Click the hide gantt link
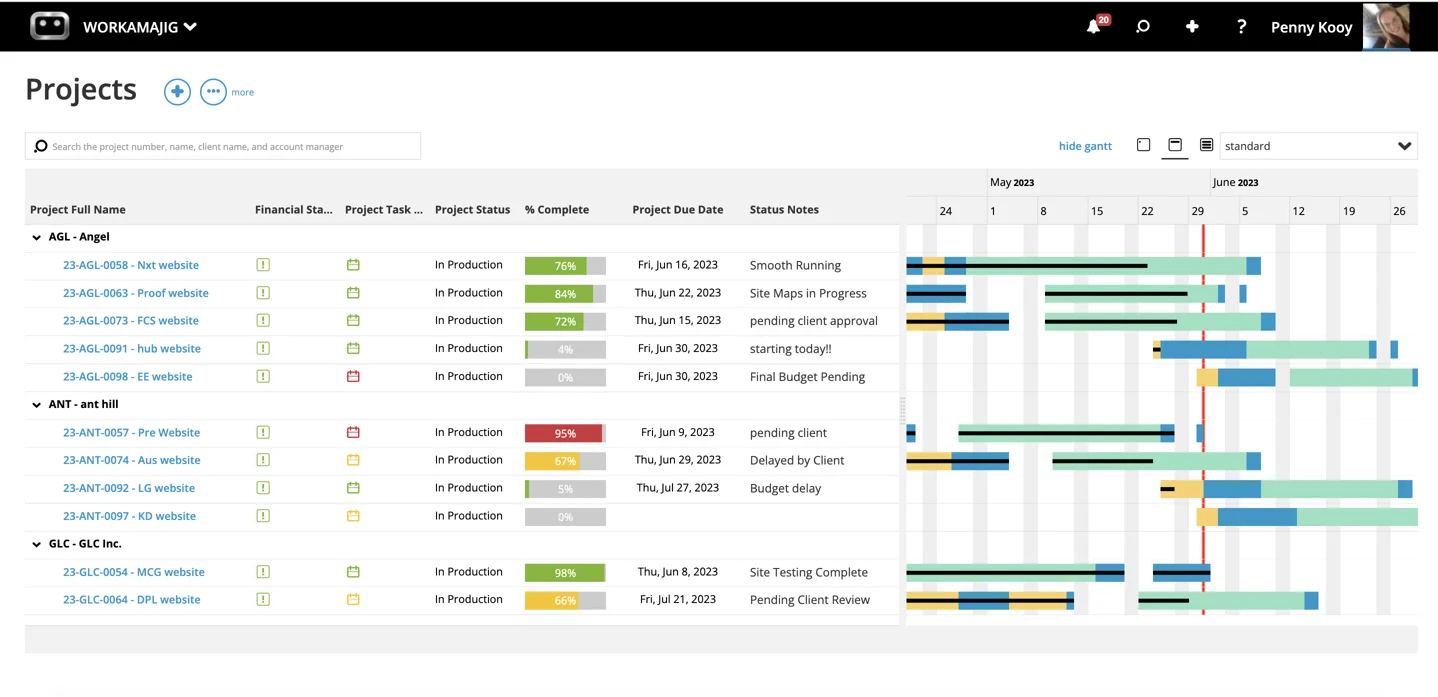This screenshot has height=697, width=1438. coord(1085,146)
